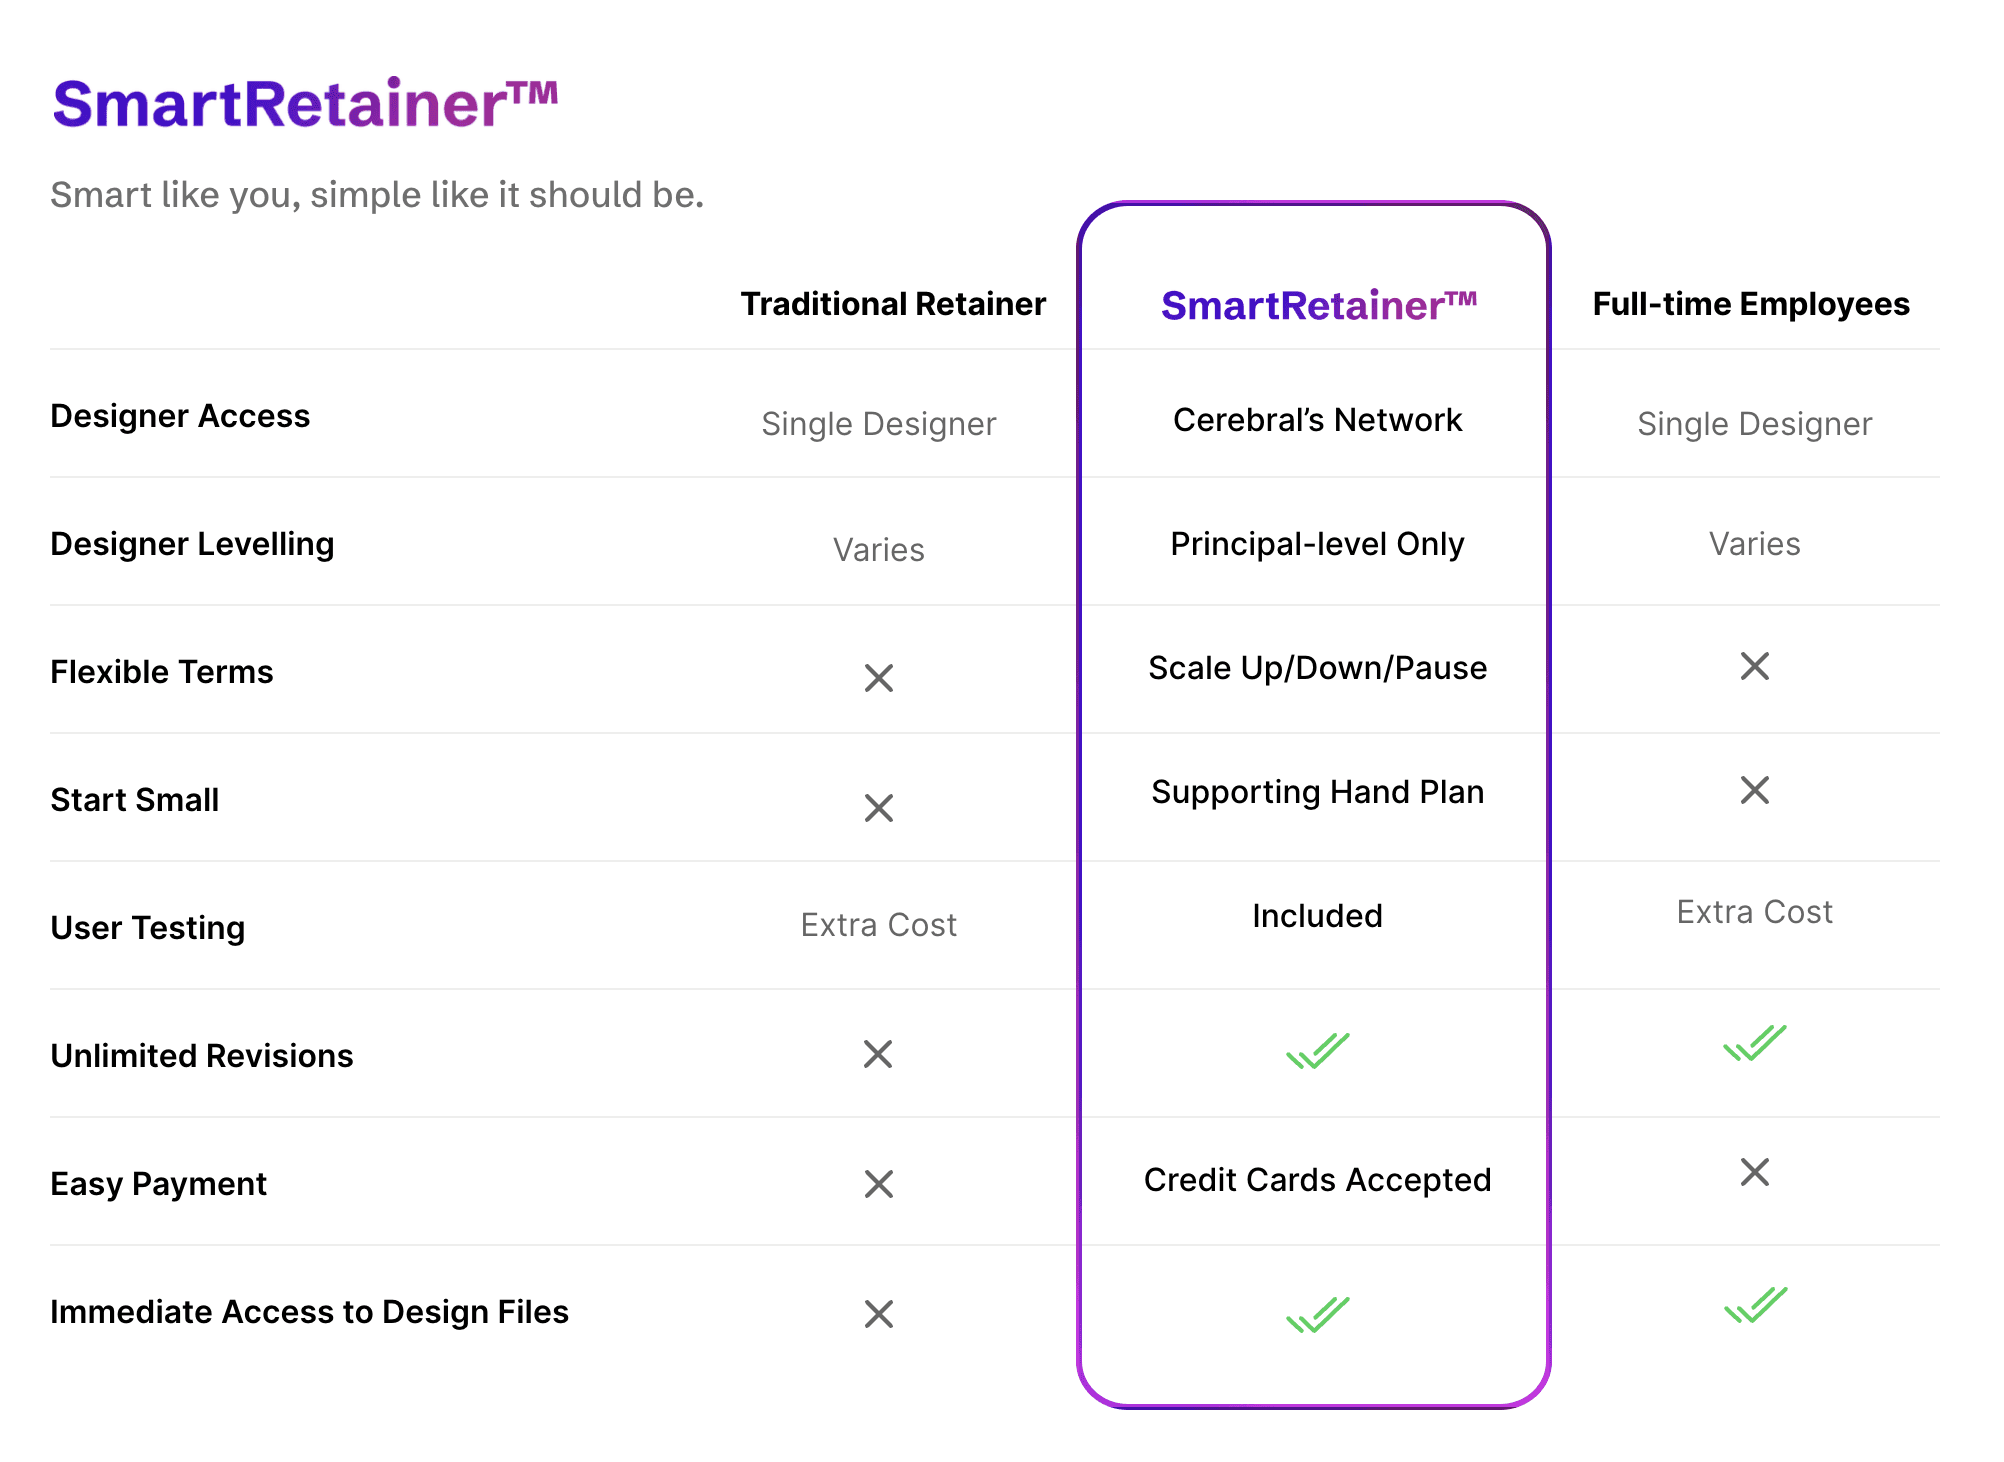Click the large SmartRetainer™ page title

(x=305, y=104)
